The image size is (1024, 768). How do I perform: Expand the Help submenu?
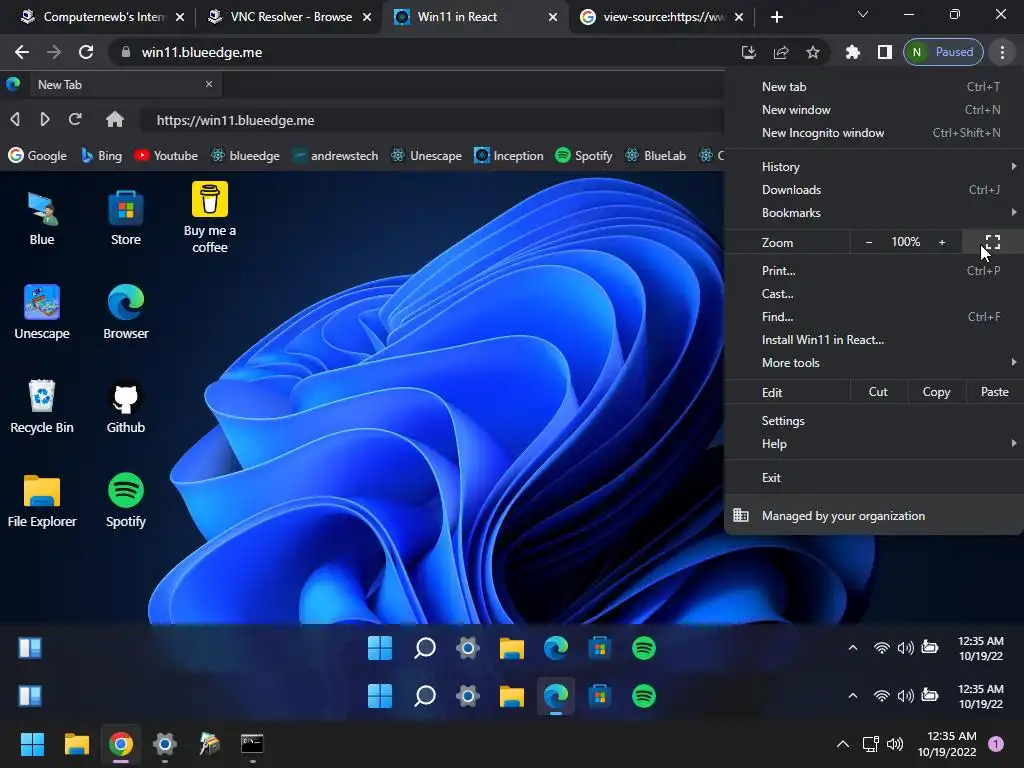(x=874, y=443)
